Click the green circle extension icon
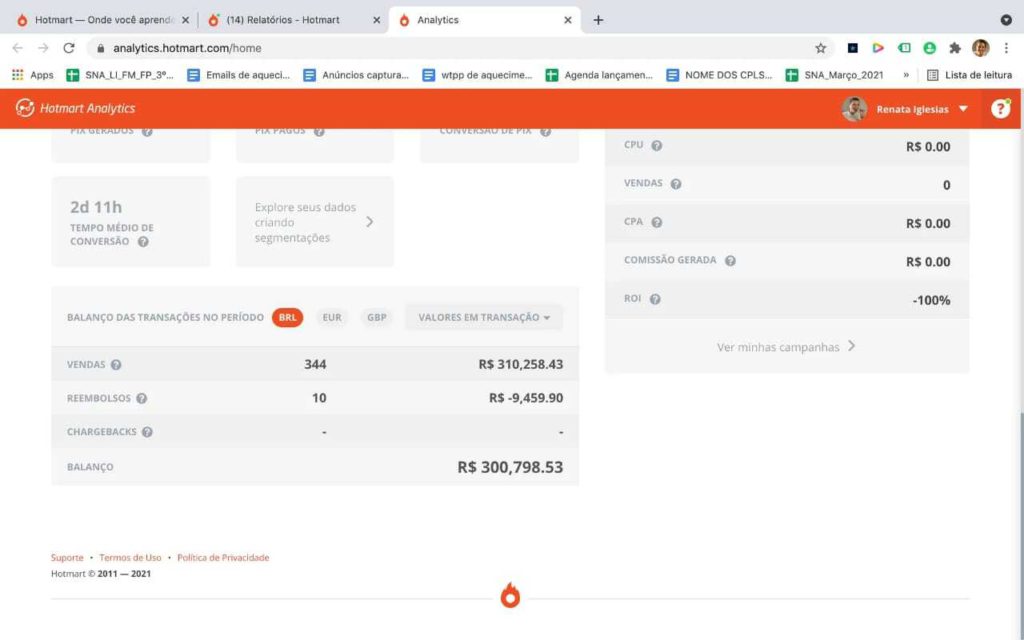This screenshot has width=1024, height=640. click(929, 48)
